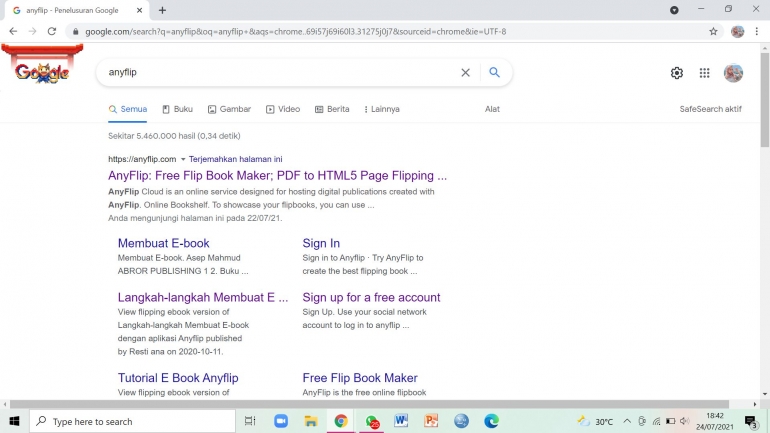Go back using the browser back arrow
Image resolution: width=770 pixels, height=433 pixels.
point(13,31)
